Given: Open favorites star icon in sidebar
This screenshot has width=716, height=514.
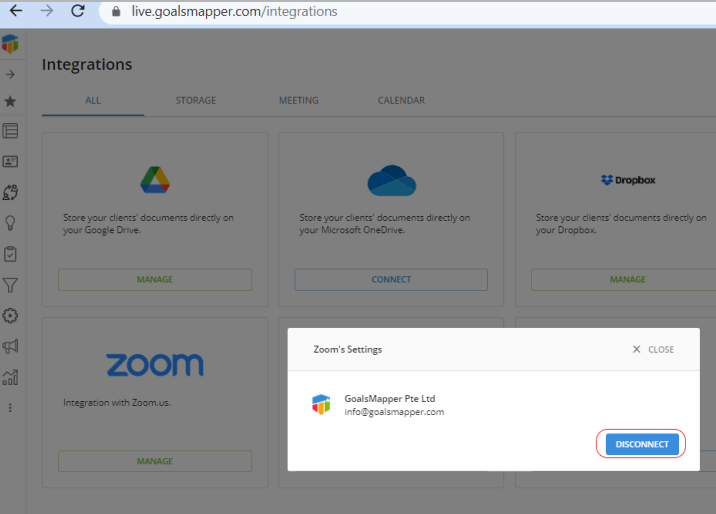Looking at the screenshot, I should click(x=10, y=101).
